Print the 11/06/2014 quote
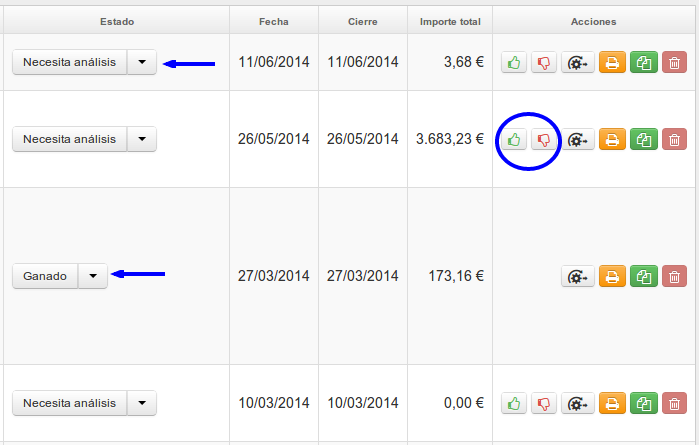 [x=612, y=62]
